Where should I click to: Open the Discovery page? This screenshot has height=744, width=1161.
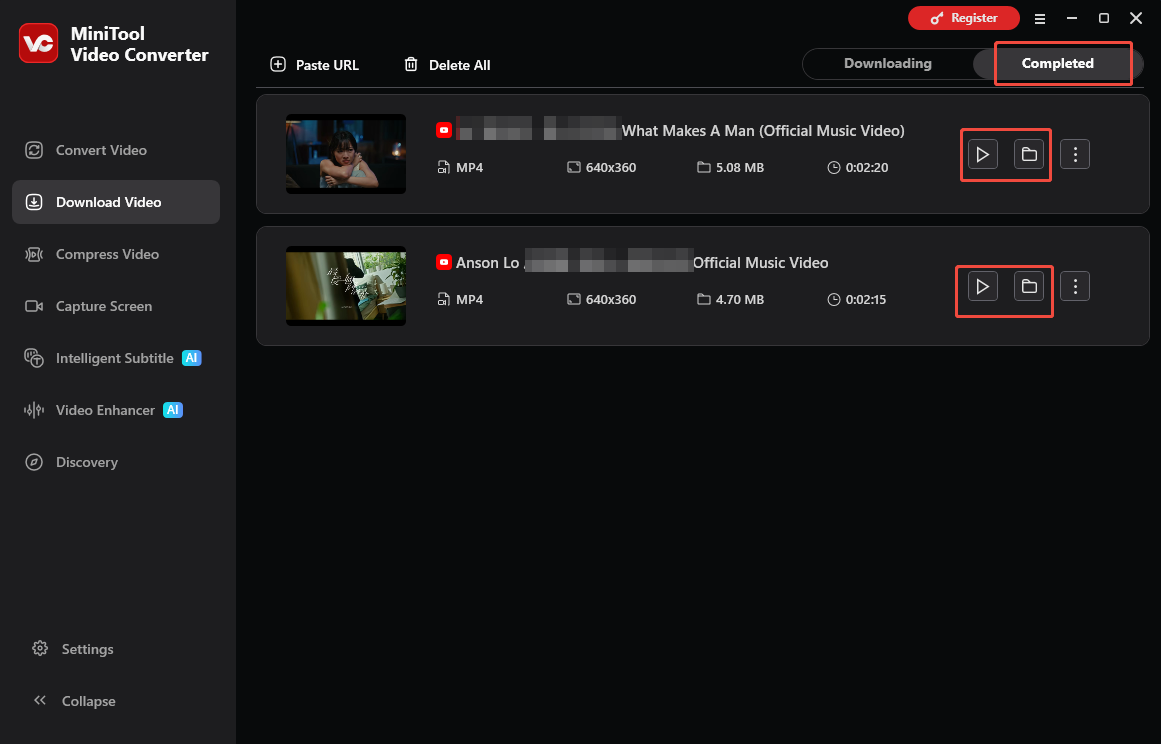[116, 462]
